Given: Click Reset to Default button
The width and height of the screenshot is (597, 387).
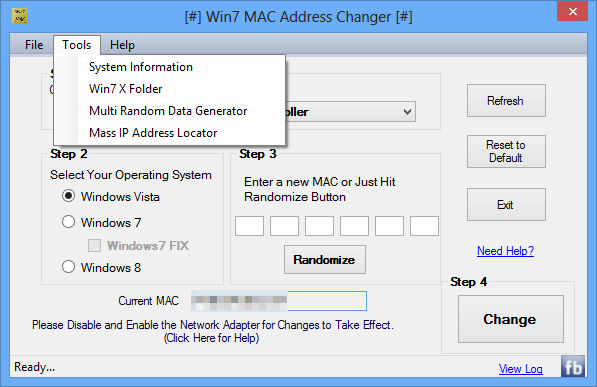Looking at the screenshot, I should tap(506, 151).
